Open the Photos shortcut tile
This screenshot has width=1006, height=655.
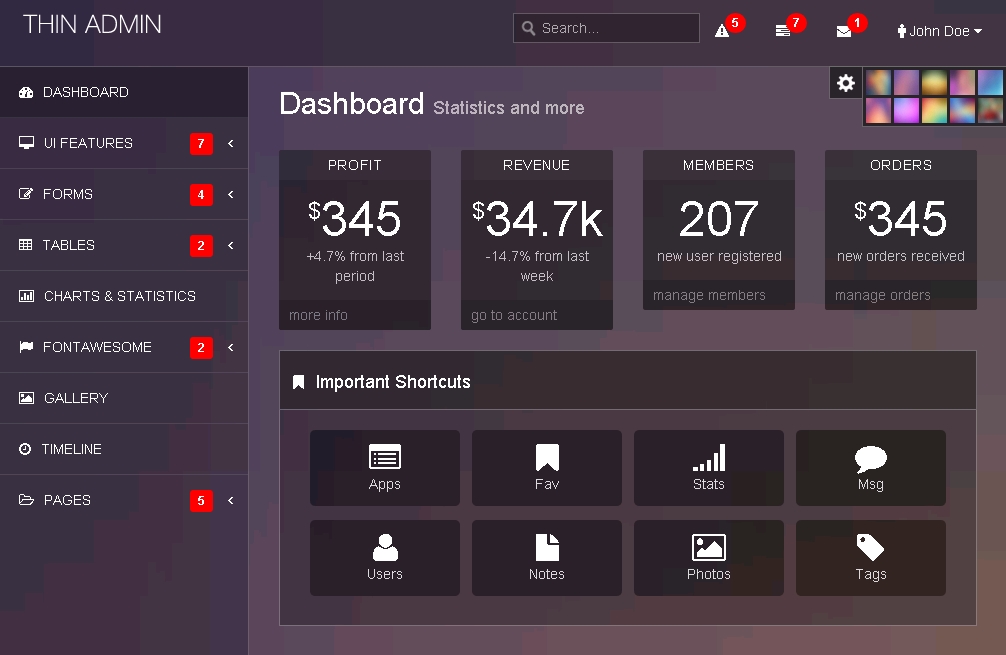click(709, 558)
